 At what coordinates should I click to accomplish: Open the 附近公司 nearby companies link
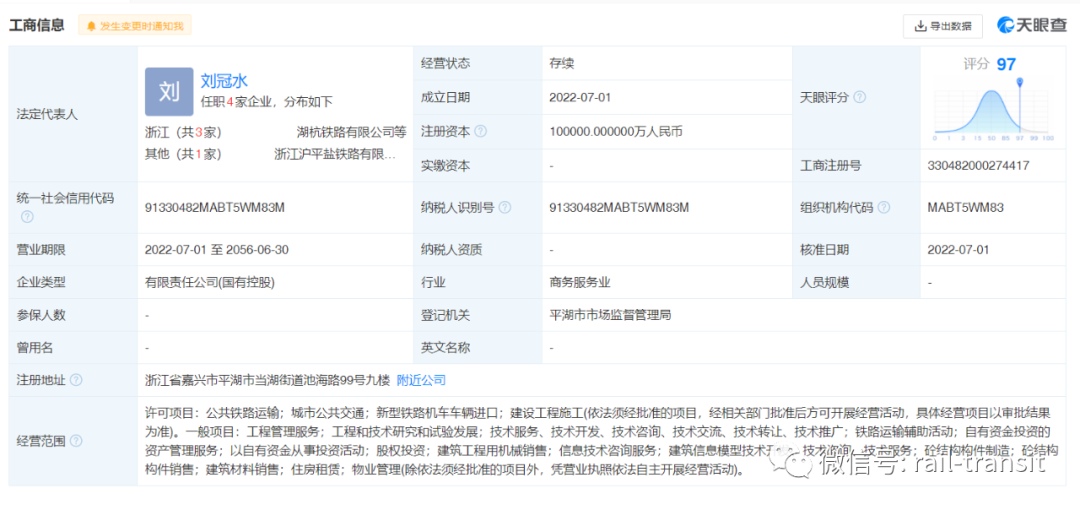422,380
